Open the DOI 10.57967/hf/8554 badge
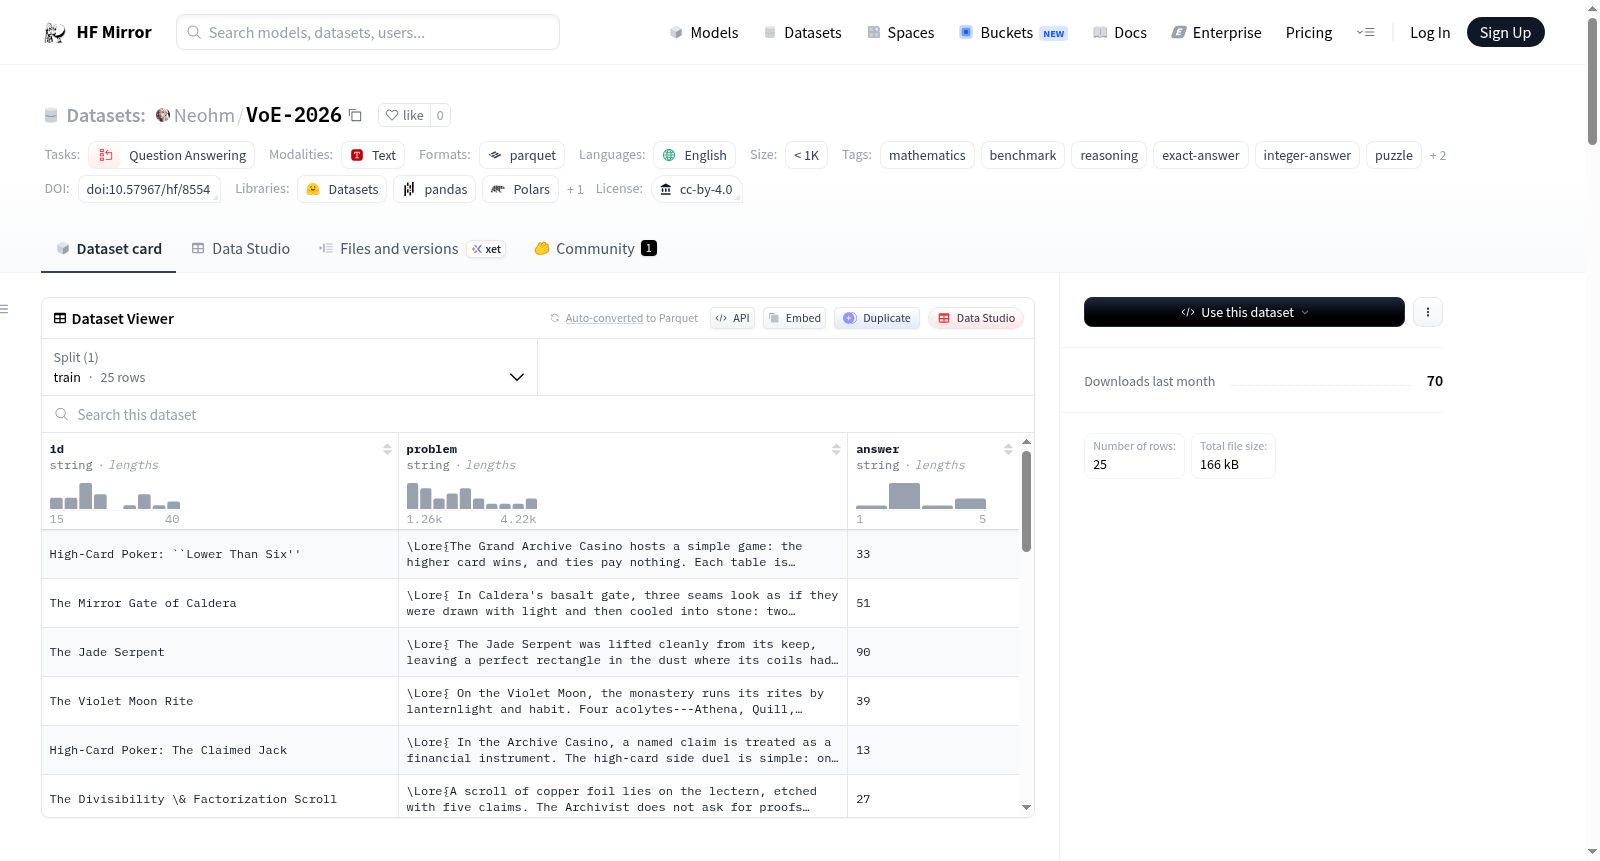 tap(148, 189)
